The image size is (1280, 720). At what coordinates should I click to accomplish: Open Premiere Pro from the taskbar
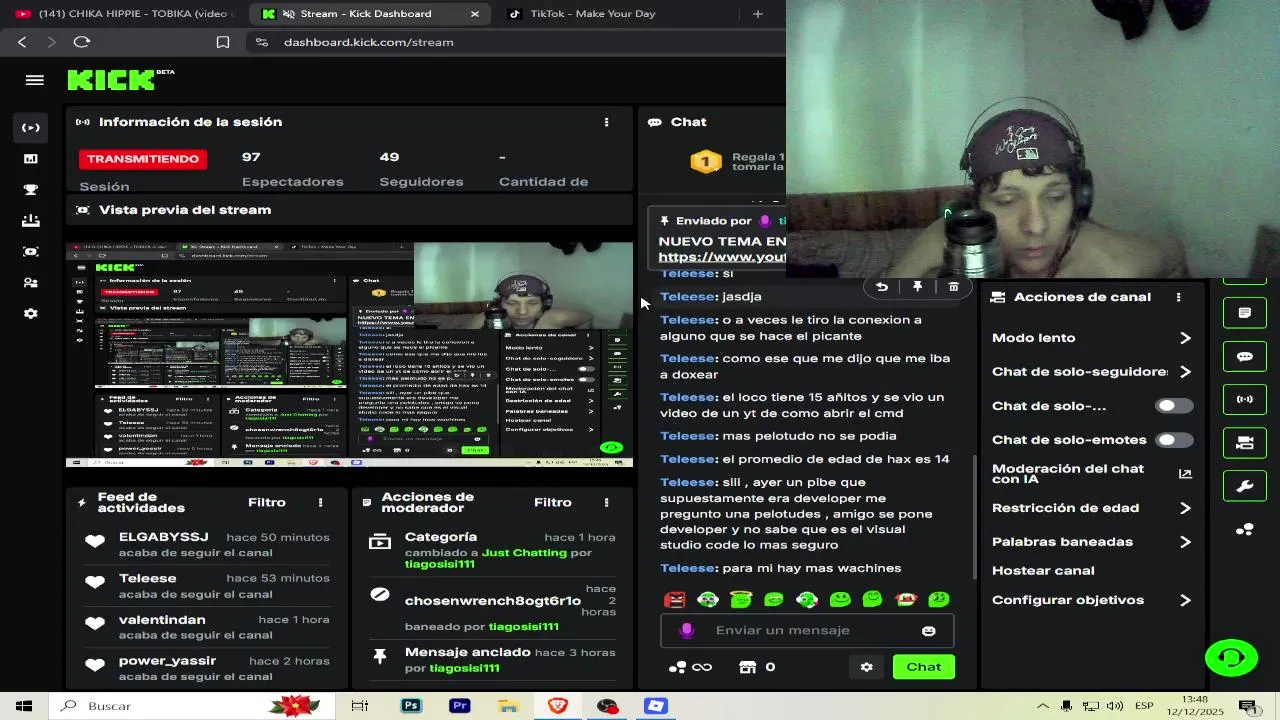click(x=460, y=706)
